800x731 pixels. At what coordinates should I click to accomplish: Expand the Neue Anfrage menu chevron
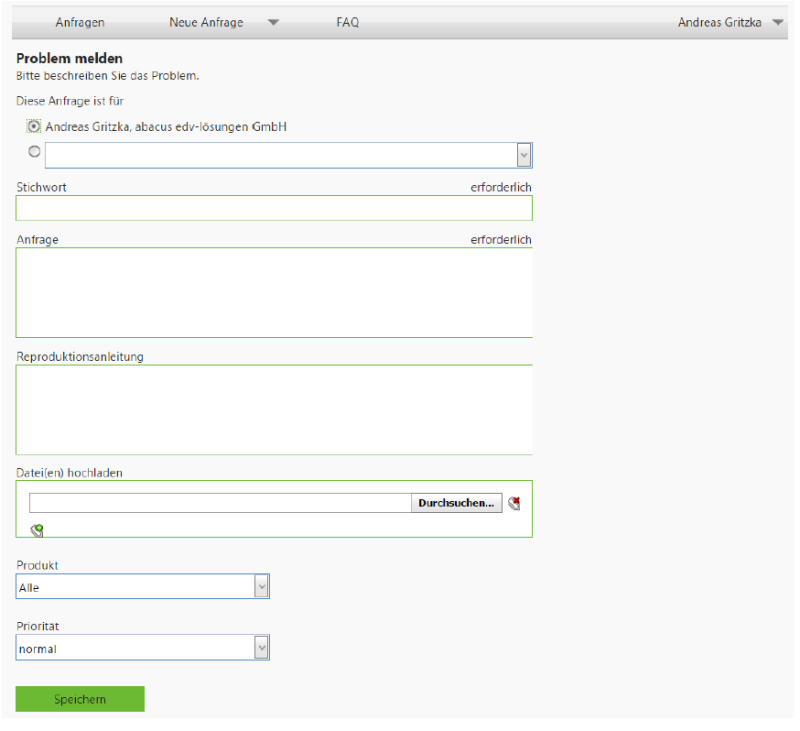[x=273, y=22]
